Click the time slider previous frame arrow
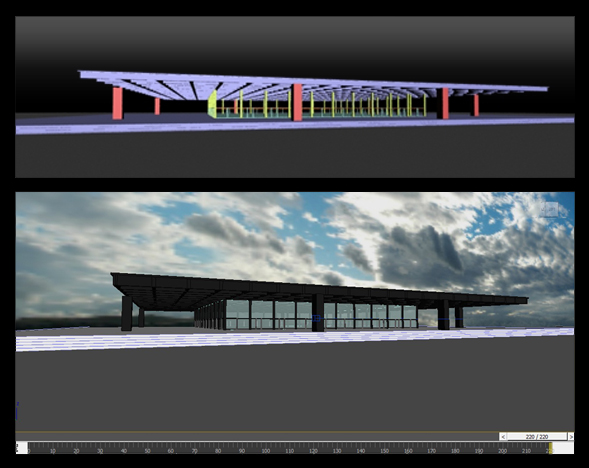Image resolution: width=589 pixels, height=468 pixels. [503, 436]
